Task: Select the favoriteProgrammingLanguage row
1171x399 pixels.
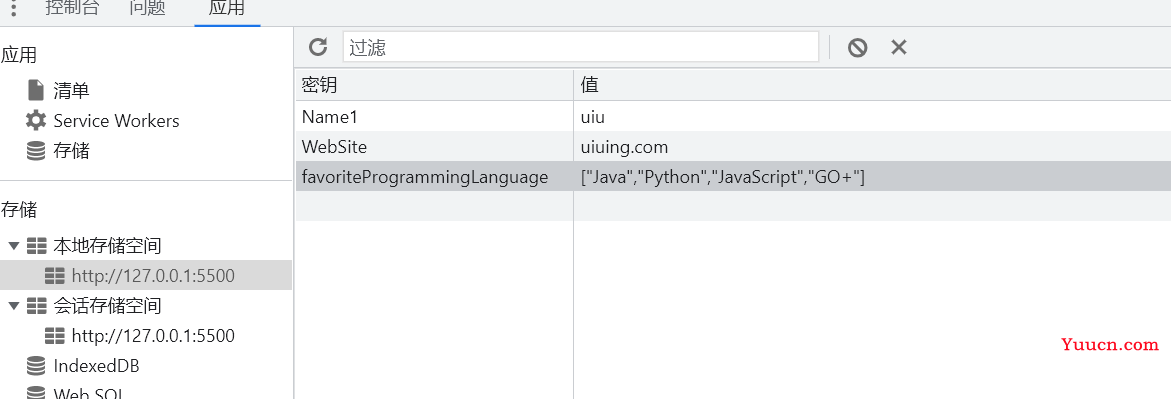Action: coord(733,177)
